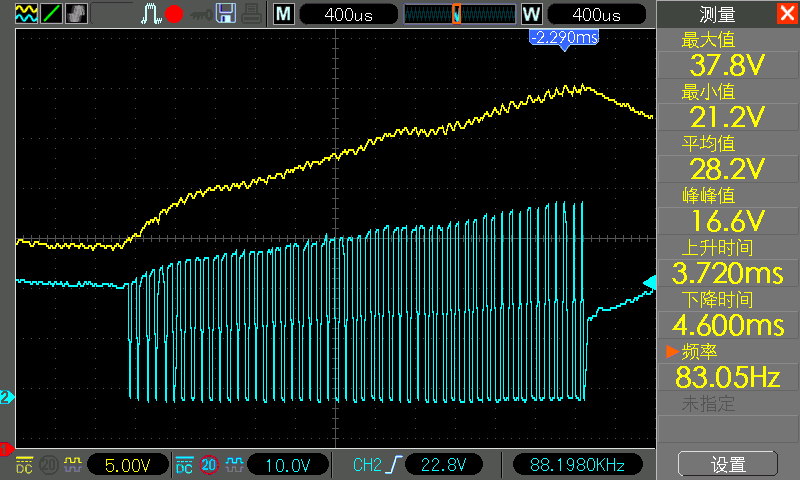Click the -2.290ms trigger position marker

pos(564,39)
